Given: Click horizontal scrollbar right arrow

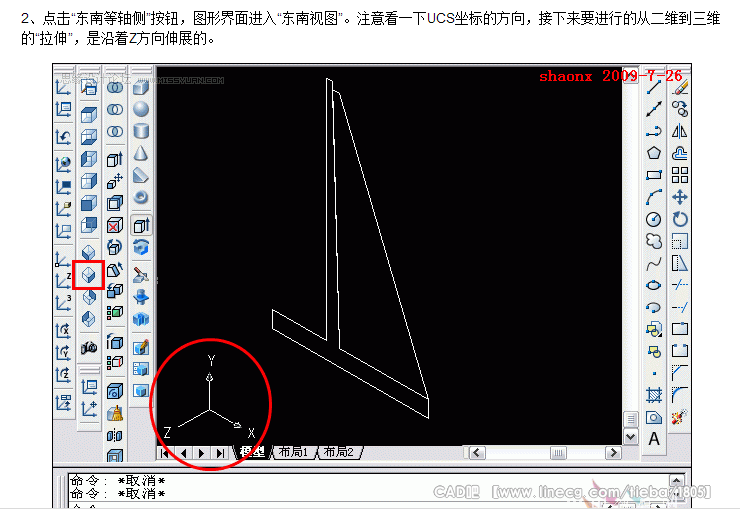Looking at the screenshot, I should 613,453.
